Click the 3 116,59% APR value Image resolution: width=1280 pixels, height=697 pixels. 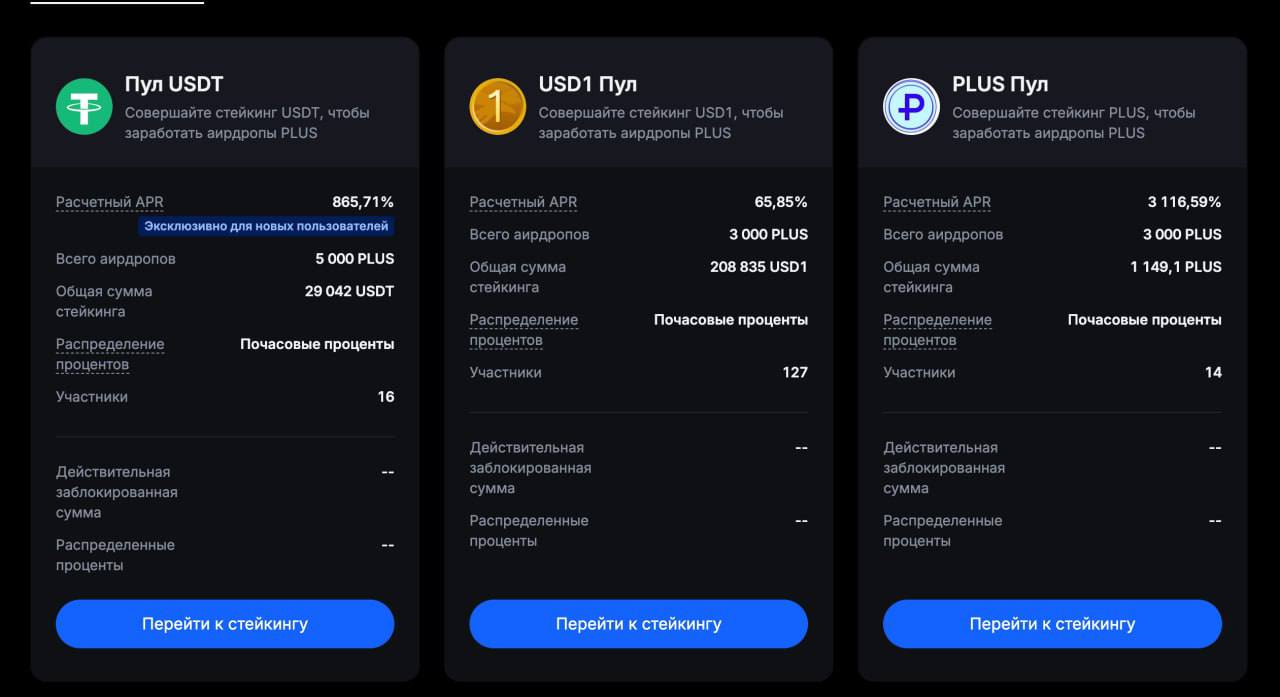click(1184, 202)
